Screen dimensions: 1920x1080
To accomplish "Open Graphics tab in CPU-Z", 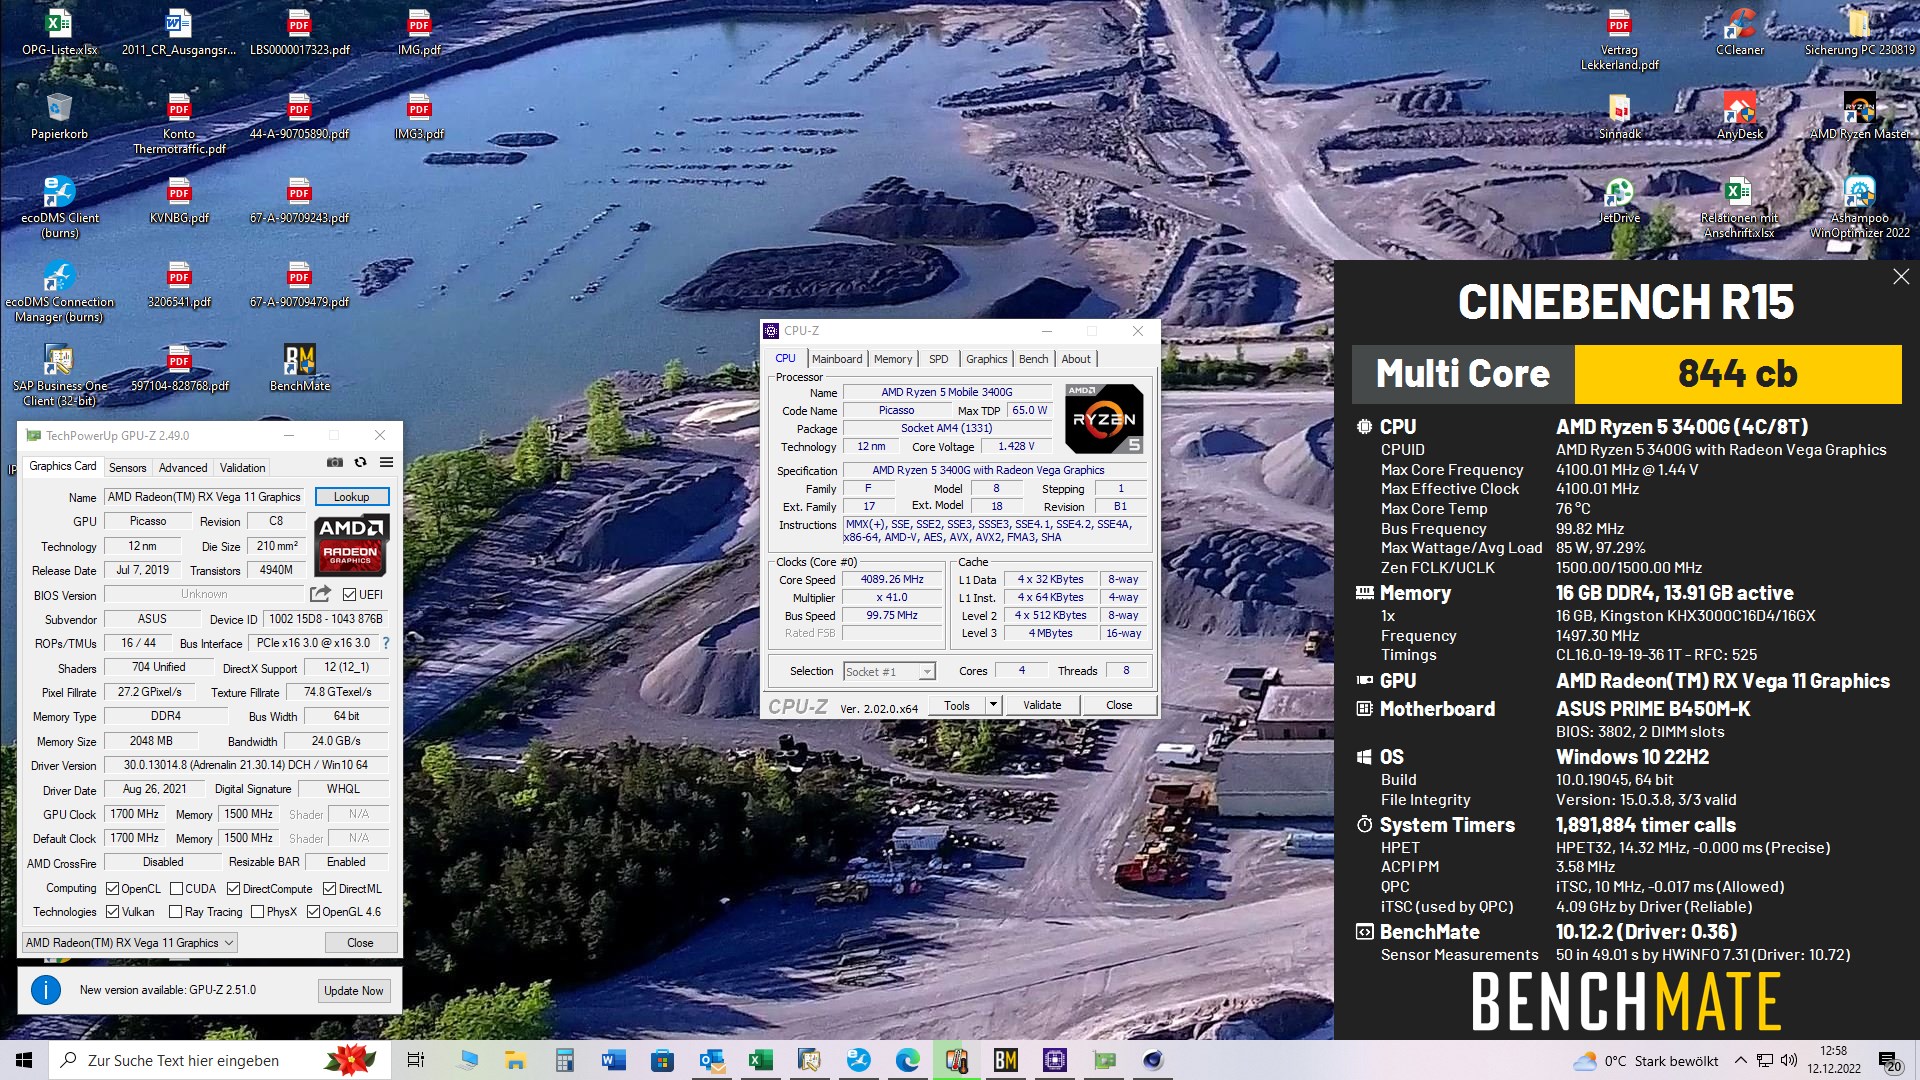I will click(986, 359).
